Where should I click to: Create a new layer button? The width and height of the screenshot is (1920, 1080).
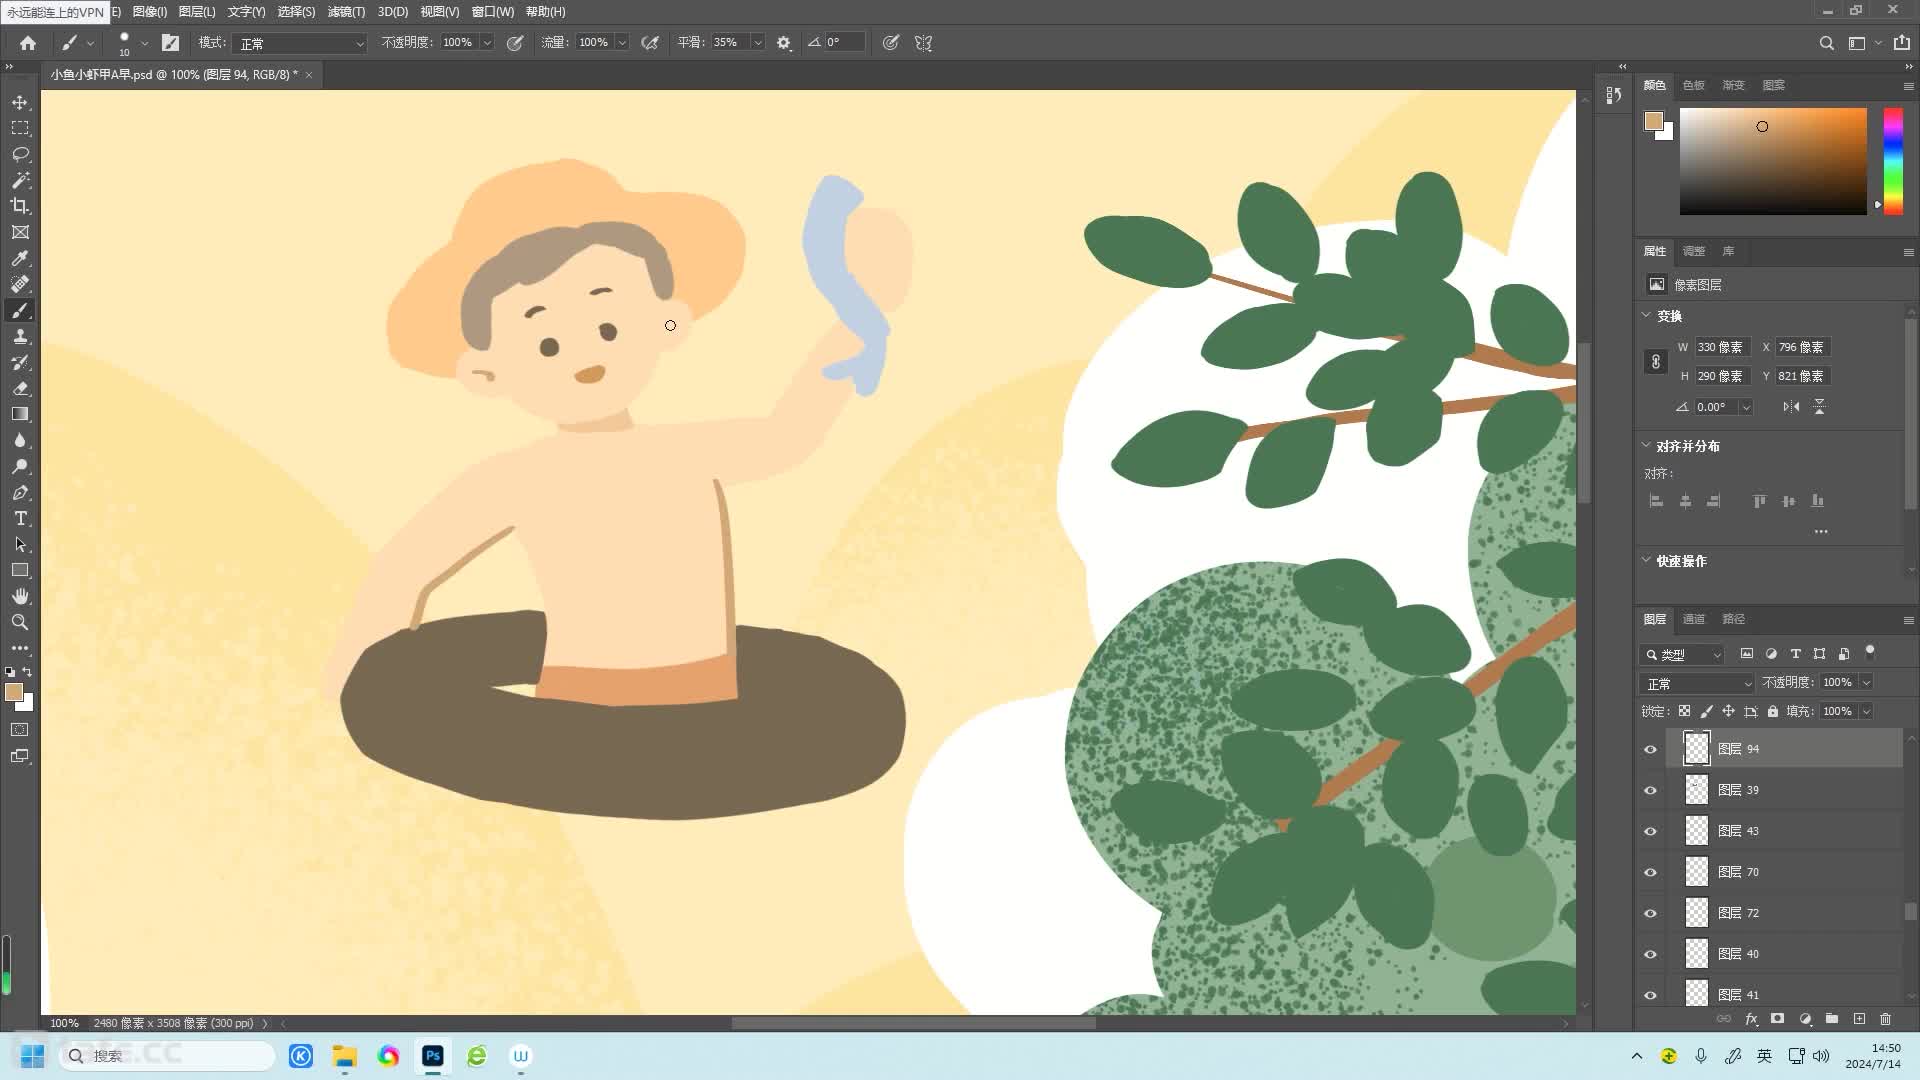(1859, 1019)
